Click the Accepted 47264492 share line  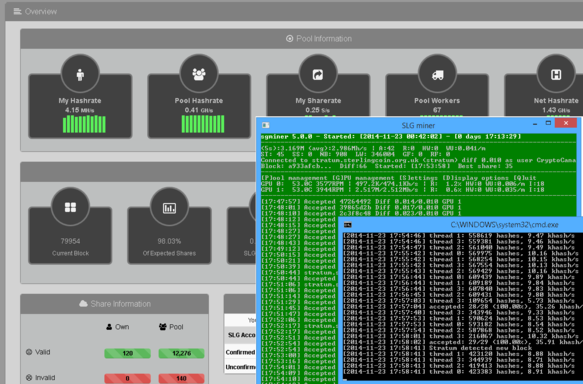361,201
